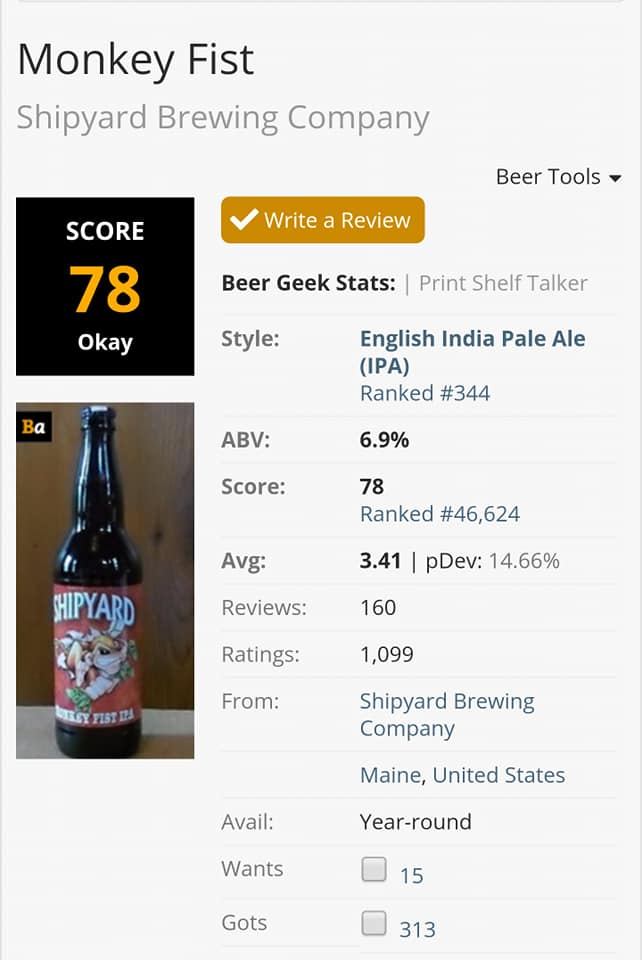Click the style Ranked #344 link
The image size is (642, 960).
pos(425,393)
